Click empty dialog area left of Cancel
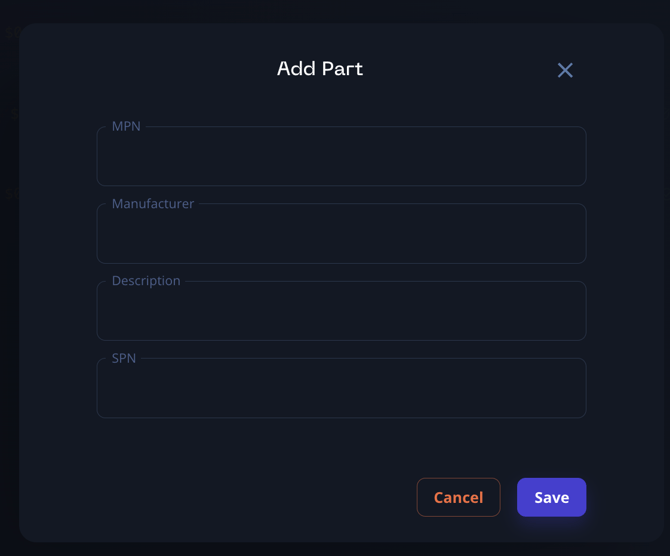 click(x=250, y=497)
